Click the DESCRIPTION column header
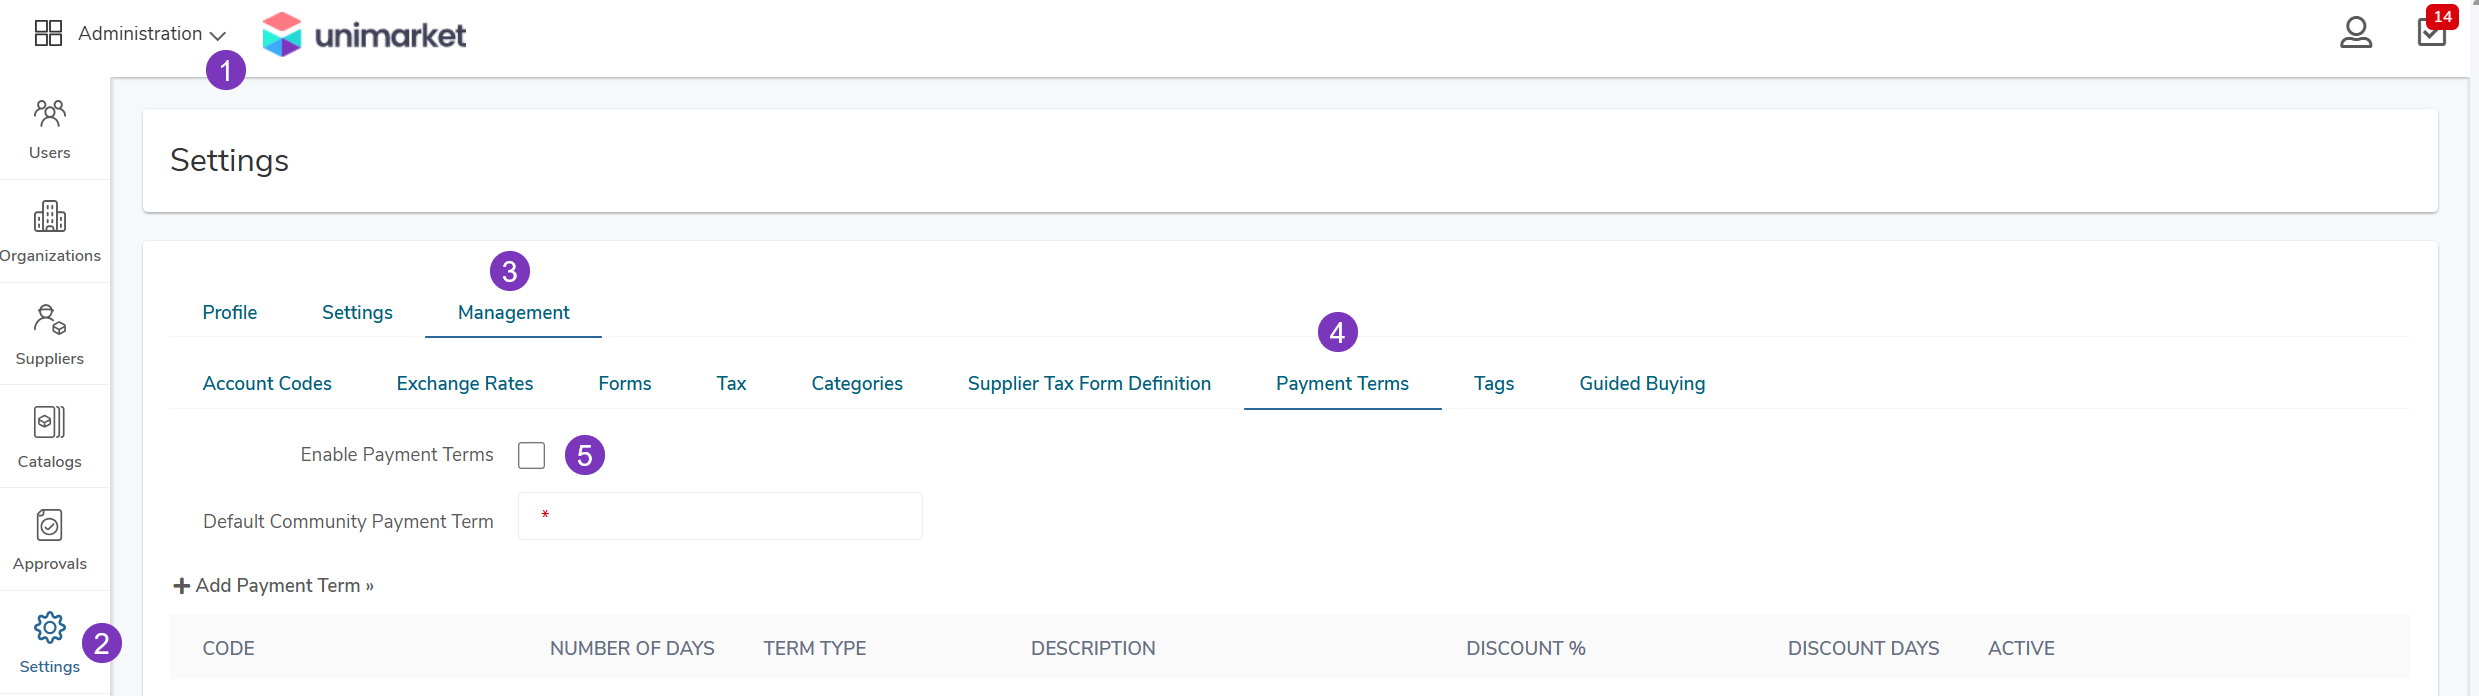This screenshot has width=2479, height=696. 1093,648
